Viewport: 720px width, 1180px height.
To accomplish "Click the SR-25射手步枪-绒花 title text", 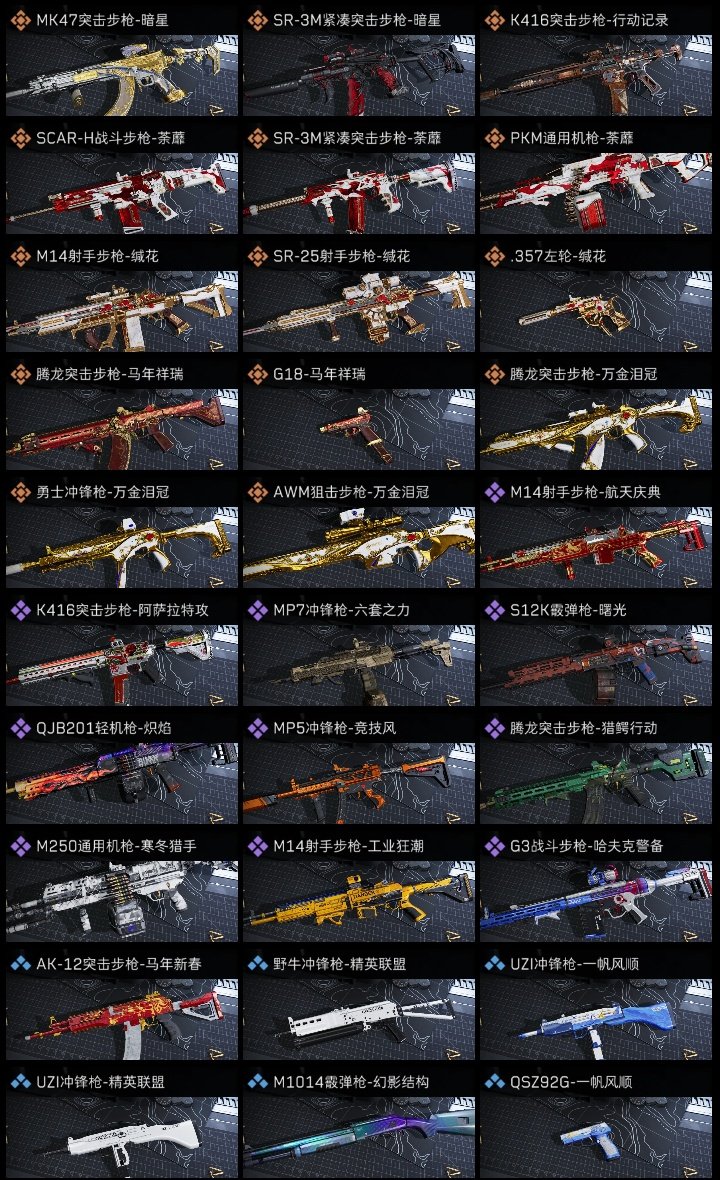I will tap(342, 257).
